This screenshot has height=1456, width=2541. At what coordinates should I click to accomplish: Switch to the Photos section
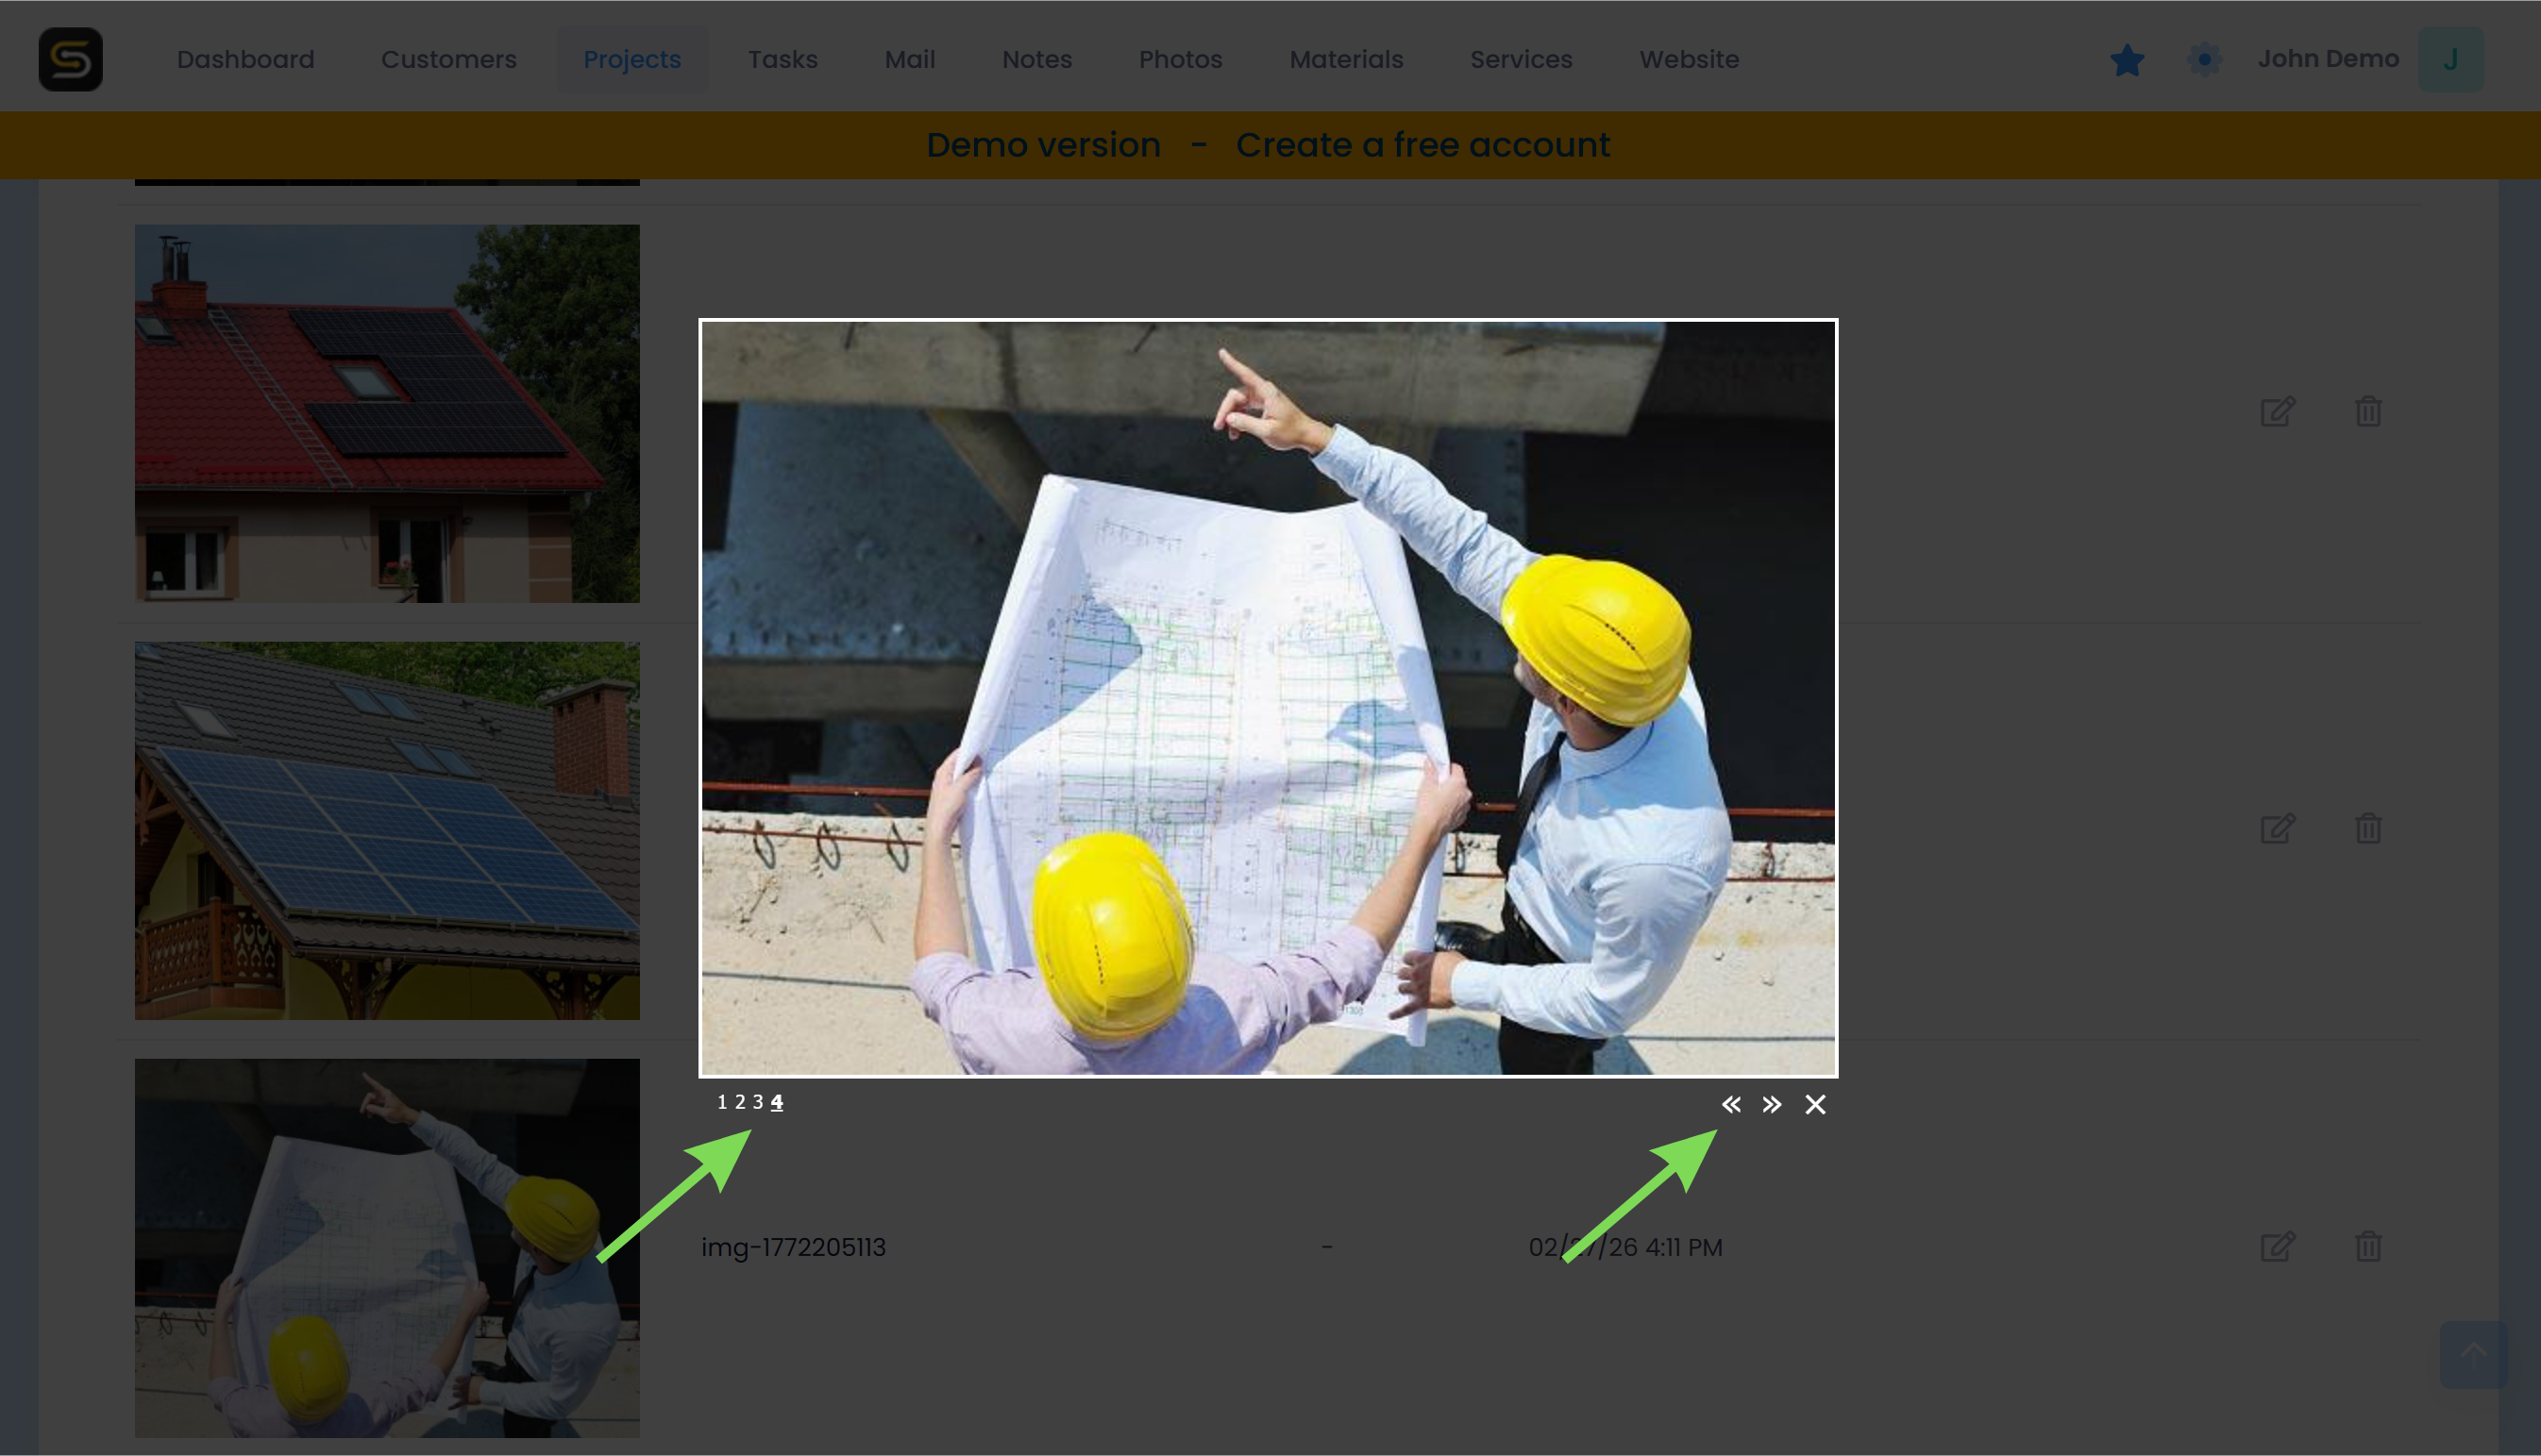1180,59
